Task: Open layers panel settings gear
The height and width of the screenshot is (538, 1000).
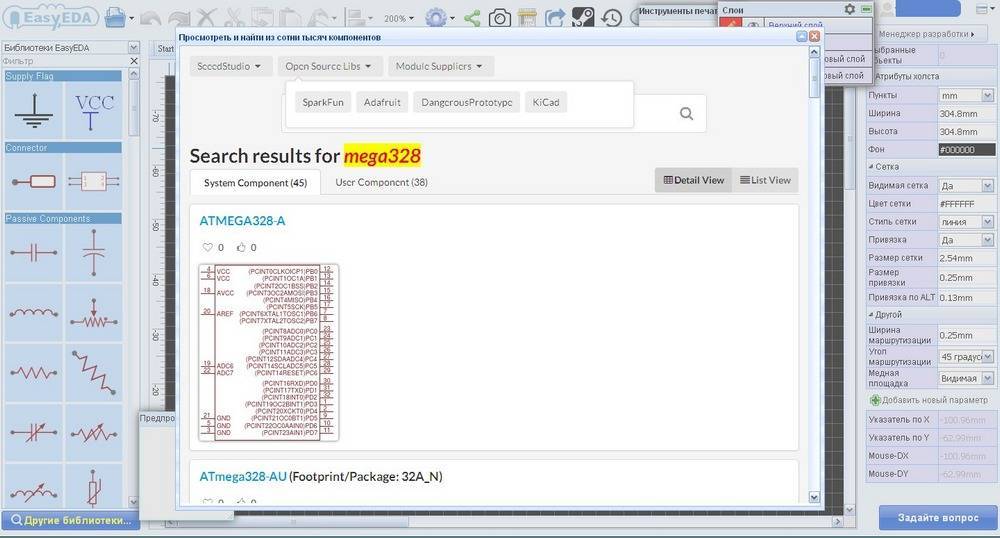Action: (x=849, y=9)
